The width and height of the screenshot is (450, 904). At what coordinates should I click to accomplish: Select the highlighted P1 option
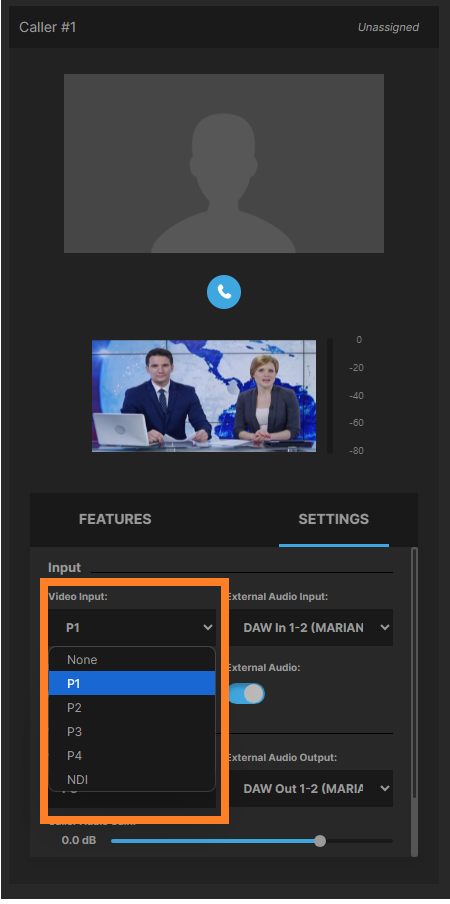pos(132,683)
